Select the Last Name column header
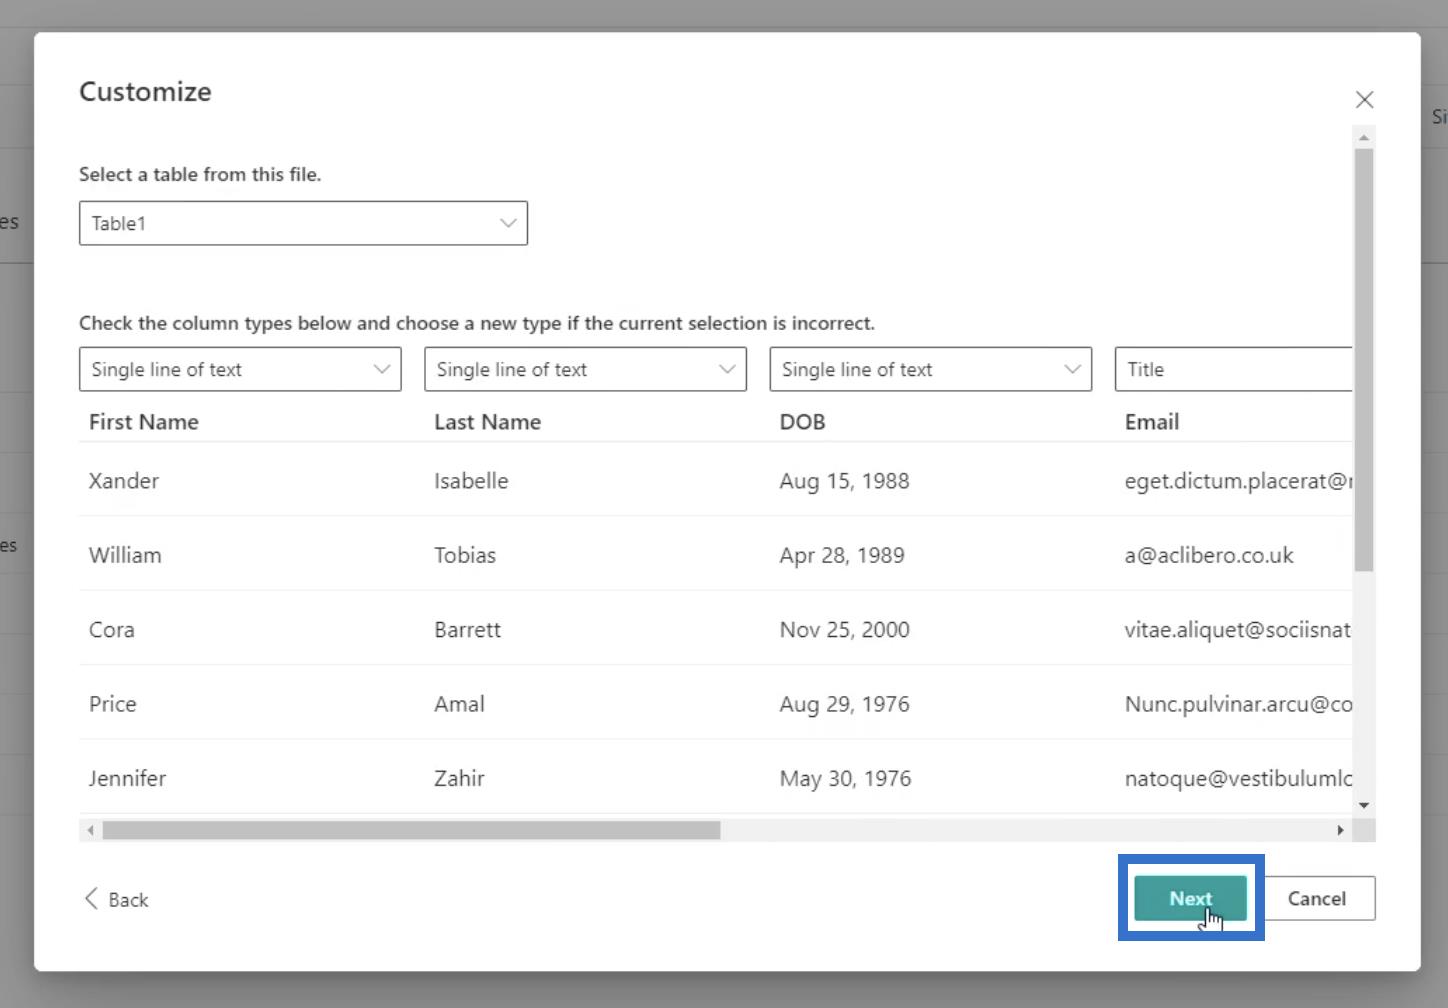Viewport: 1448px width, 1008px height. coord(487,422)
